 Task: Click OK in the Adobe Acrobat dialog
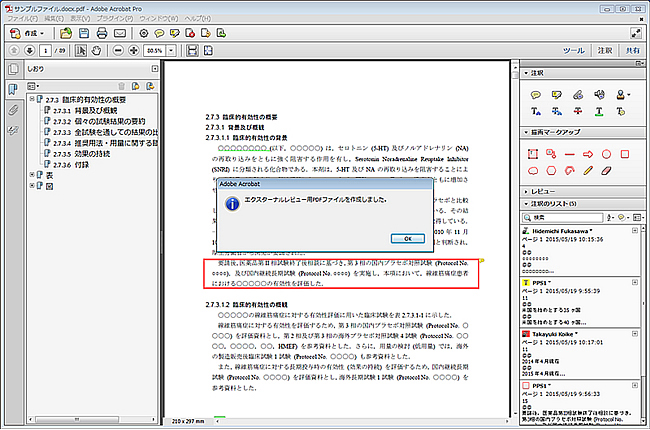pyautogui.click(x=407, y=238)
